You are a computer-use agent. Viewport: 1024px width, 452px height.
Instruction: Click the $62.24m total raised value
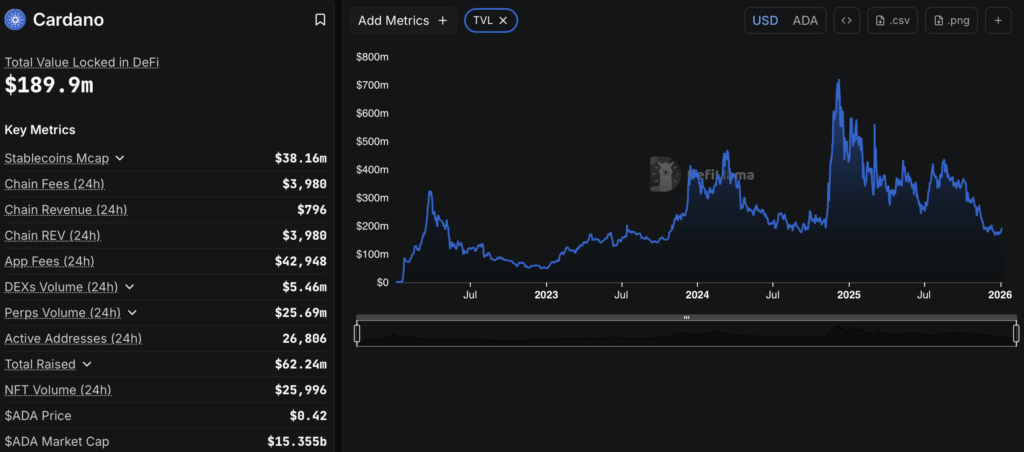coord(300,364)
